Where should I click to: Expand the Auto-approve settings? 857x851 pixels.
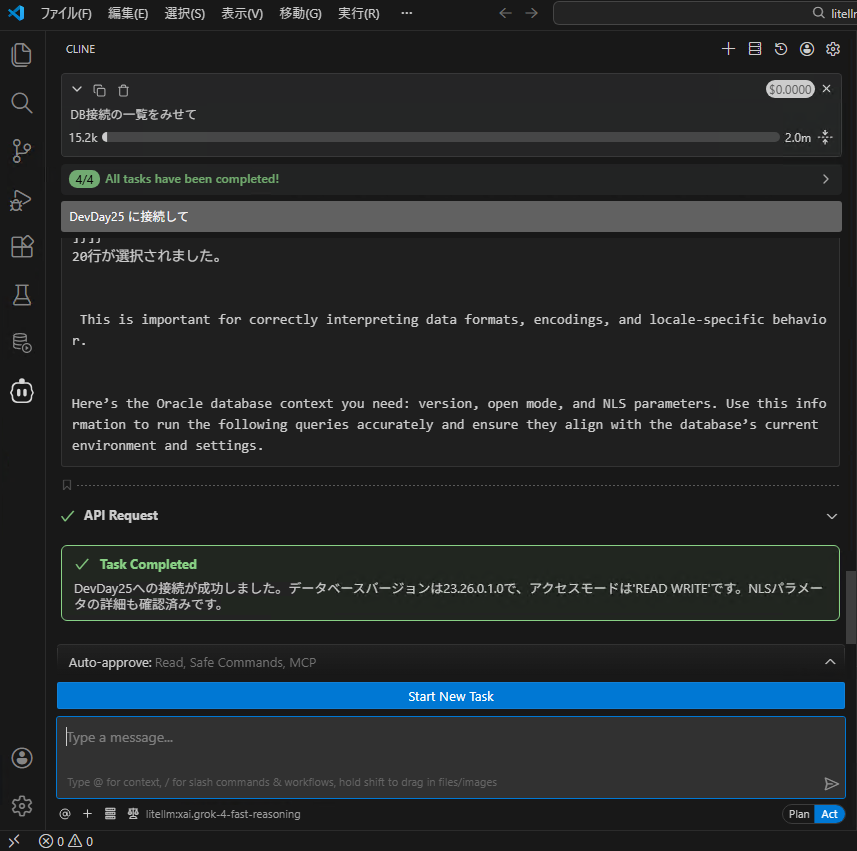[x=830, y=662]
